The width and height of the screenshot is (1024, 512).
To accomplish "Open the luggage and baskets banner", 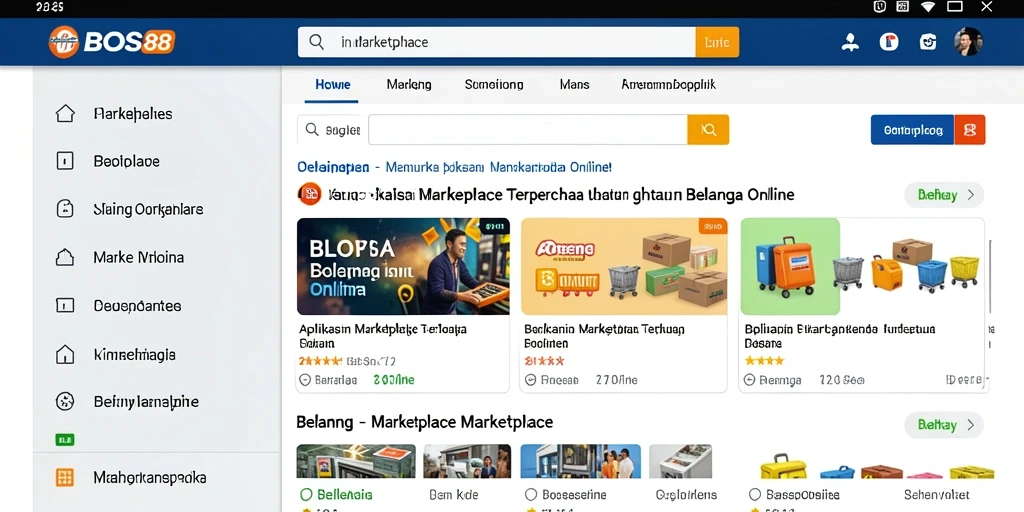I will click(x=862, y=266).
